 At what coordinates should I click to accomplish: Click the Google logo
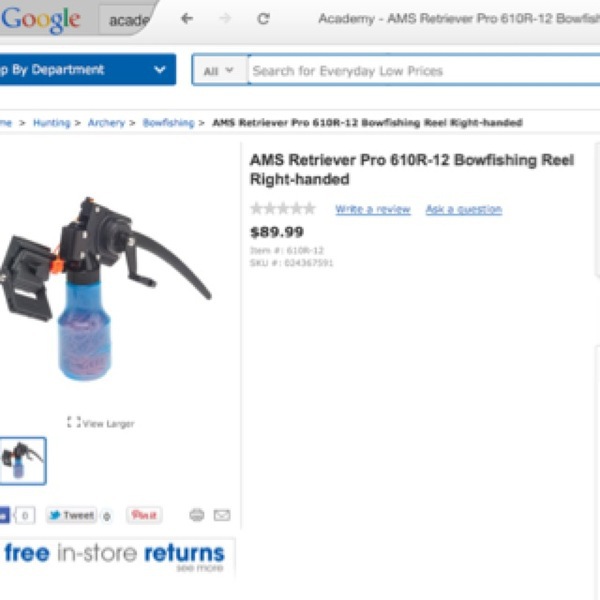[40, 20]
